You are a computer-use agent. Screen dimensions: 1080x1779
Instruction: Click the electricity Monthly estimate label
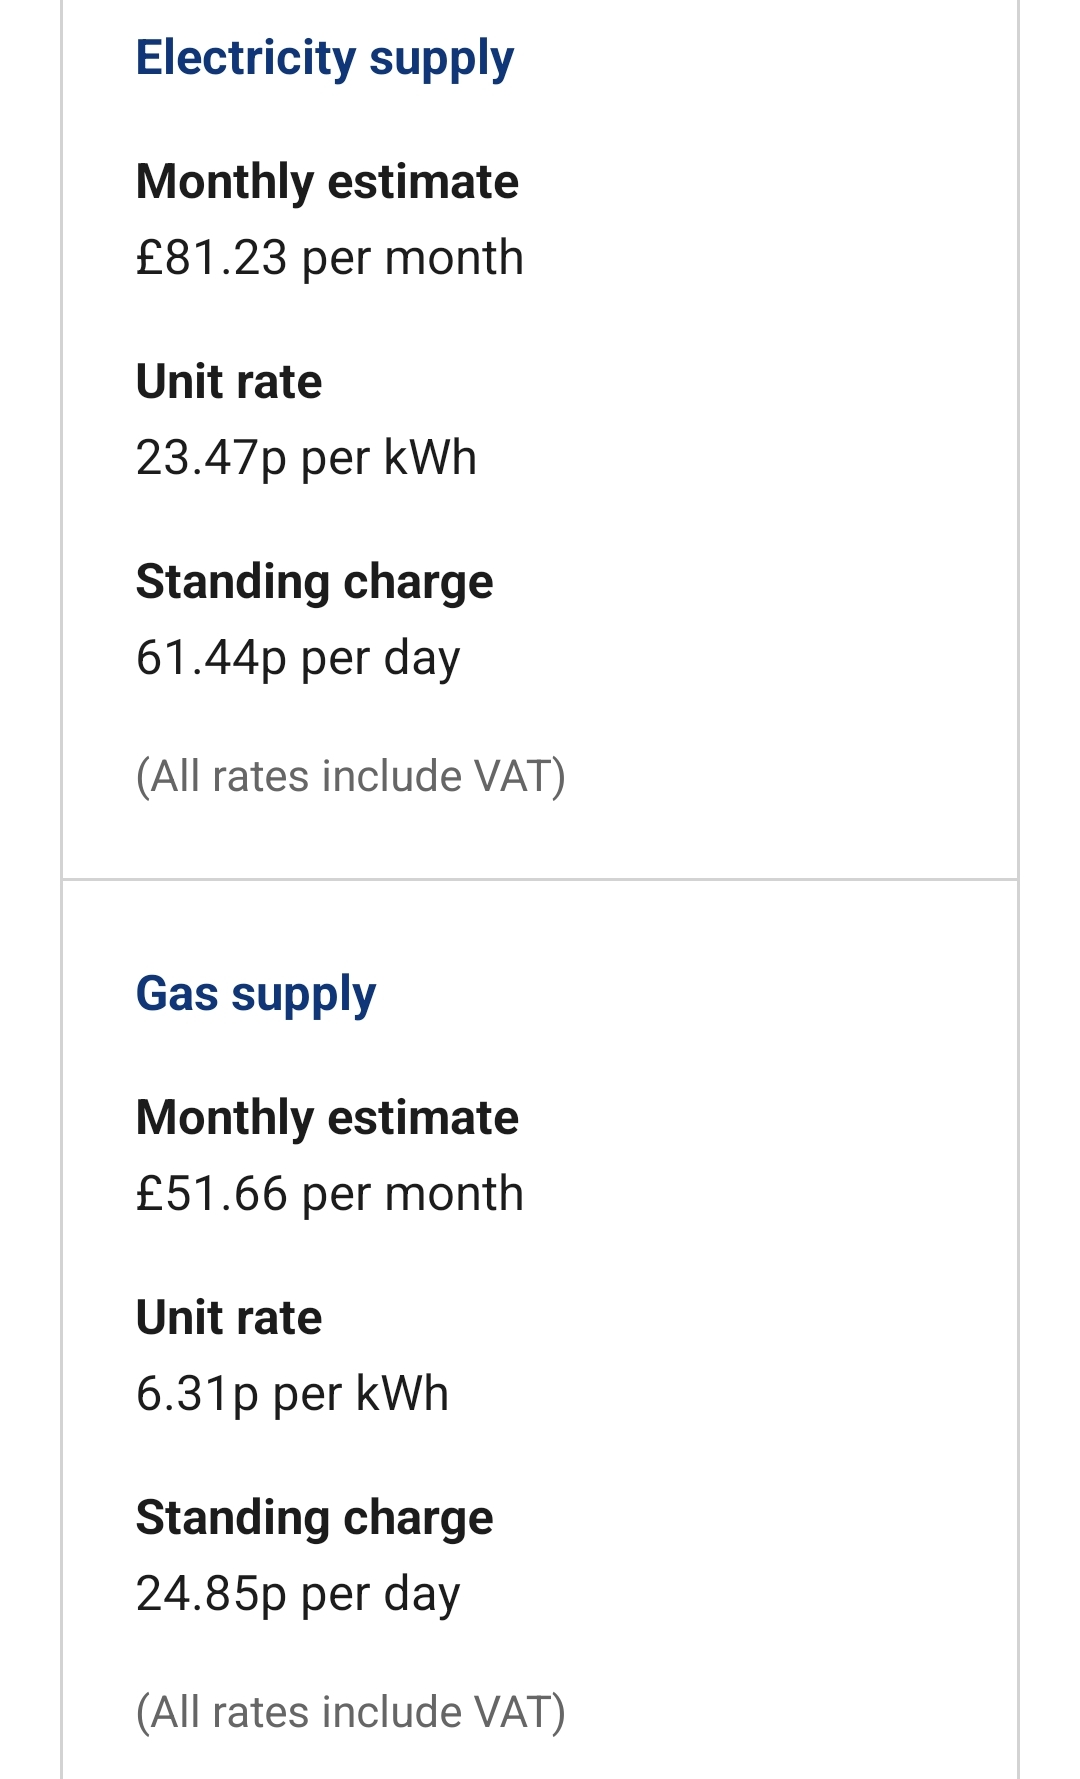point(327,182)
